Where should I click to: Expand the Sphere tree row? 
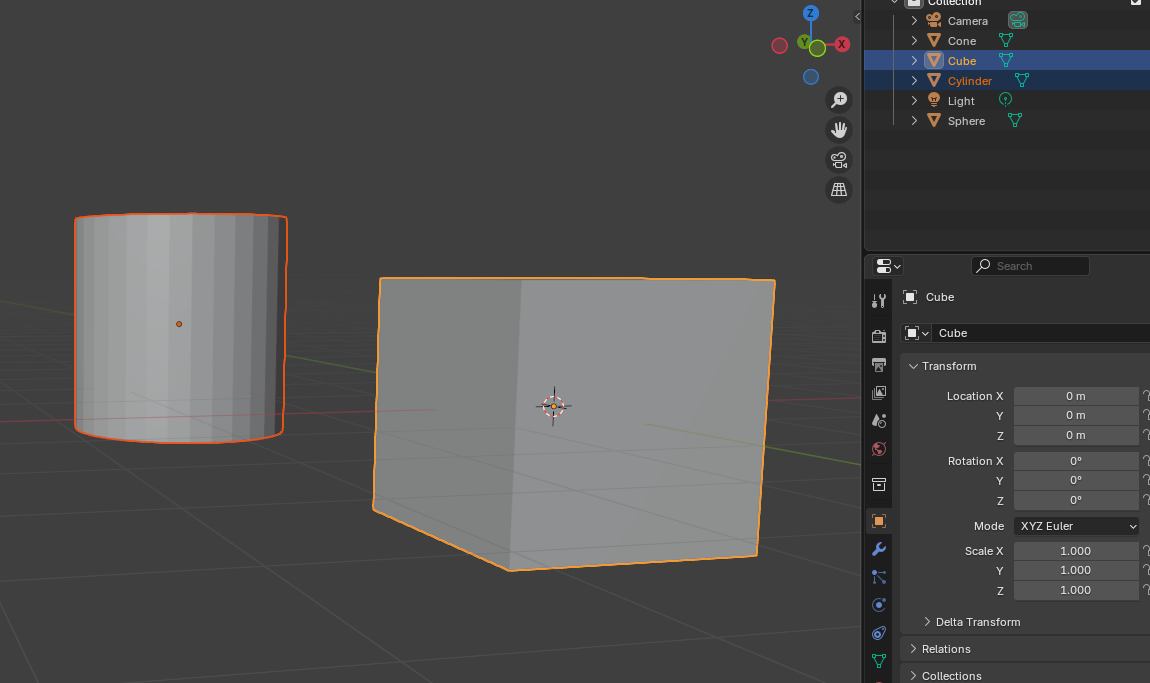(x=914, y=120)
